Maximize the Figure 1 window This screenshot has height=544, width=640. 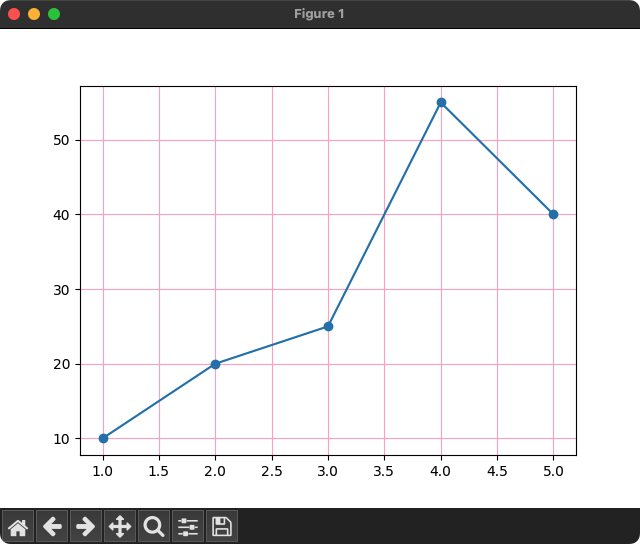point(54,14)
